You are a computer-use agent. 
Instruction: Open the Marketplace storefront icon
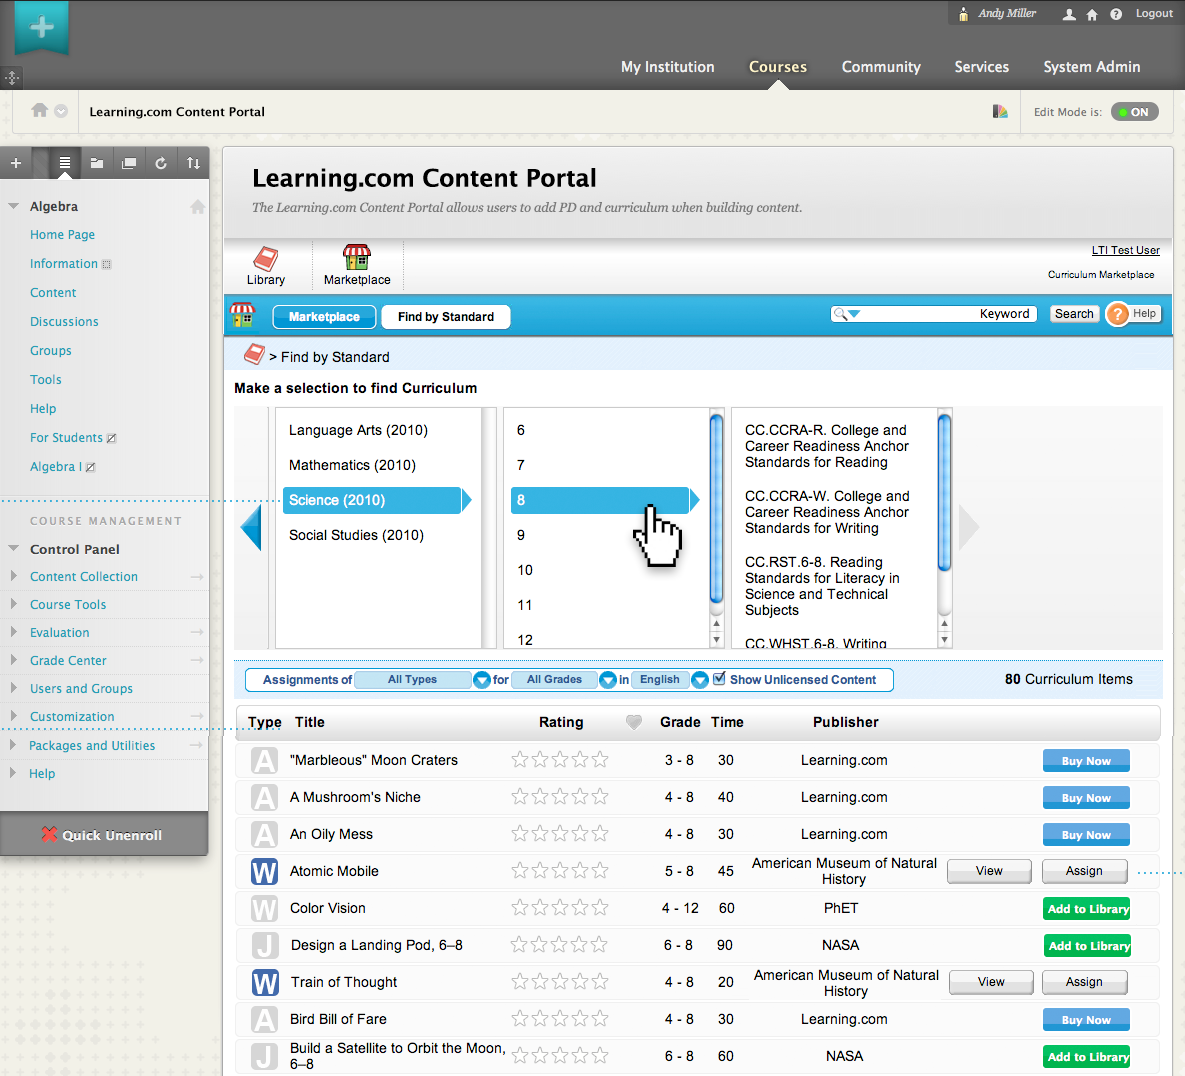pos(357,257)
